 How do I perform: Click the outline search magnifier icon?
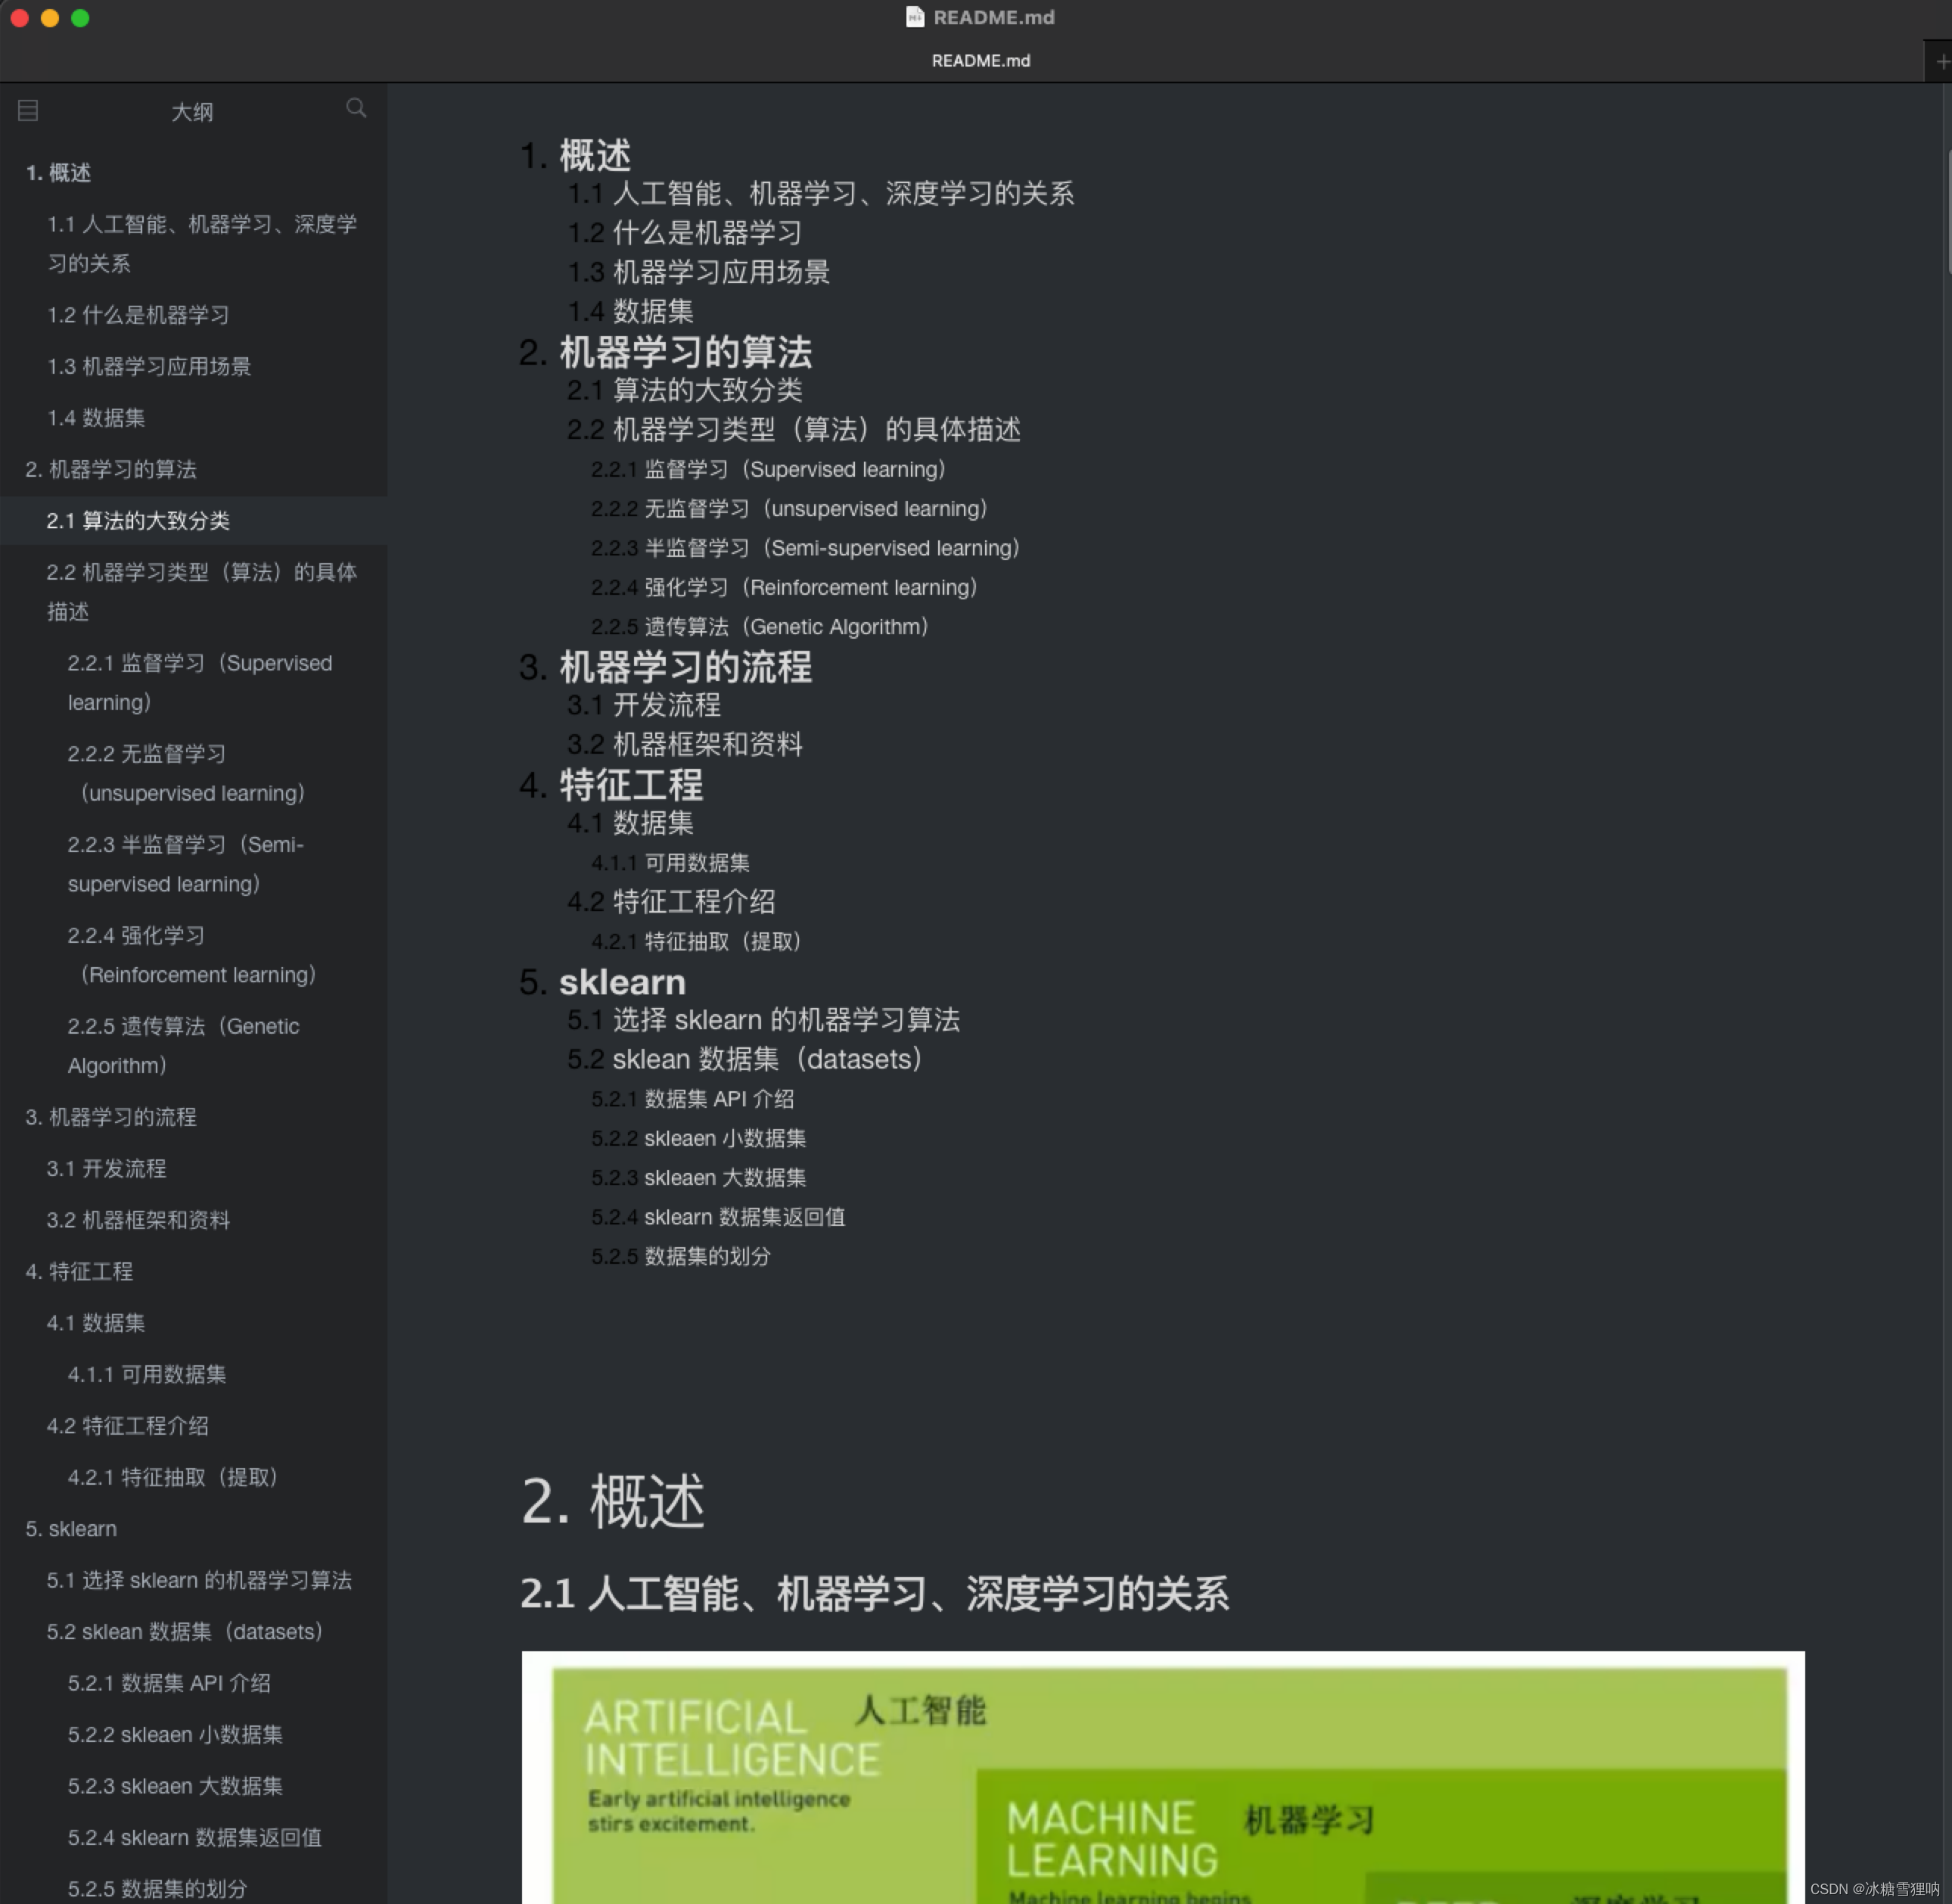pyautogui.click(x=355, y=108)
